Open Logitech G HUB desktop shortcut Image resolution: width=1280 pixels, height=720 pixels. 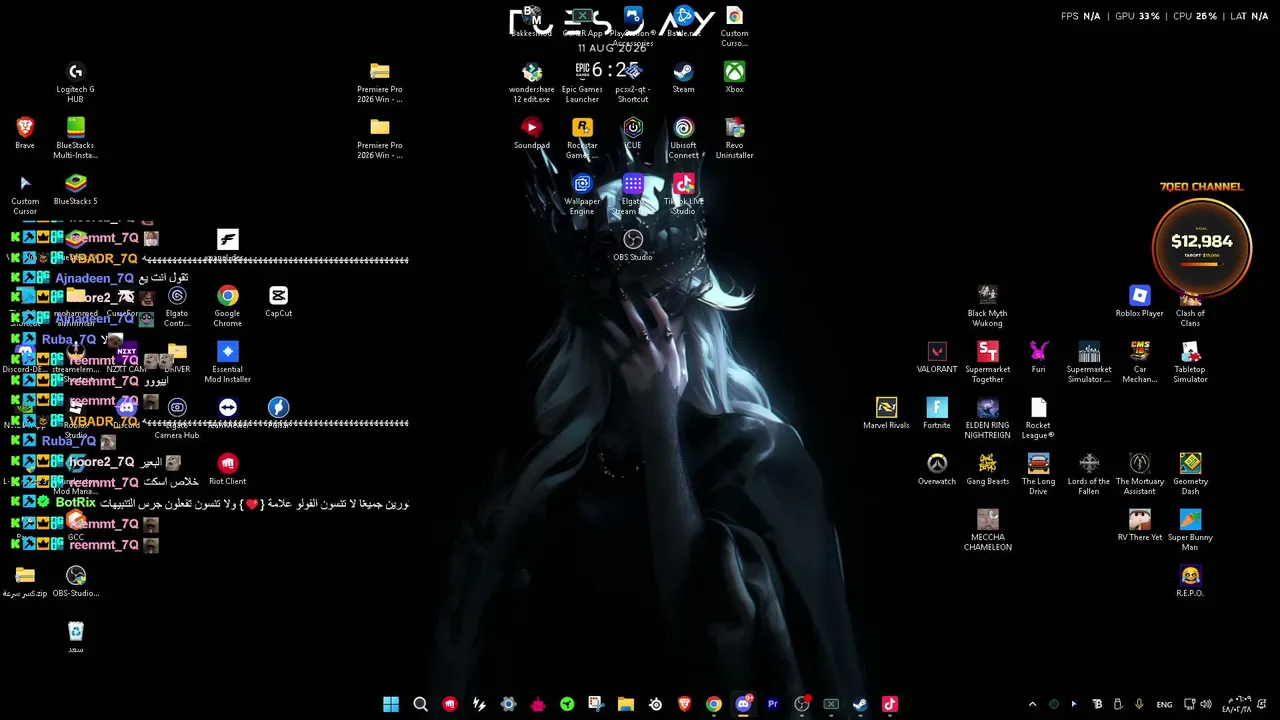(x=75, y=81)
